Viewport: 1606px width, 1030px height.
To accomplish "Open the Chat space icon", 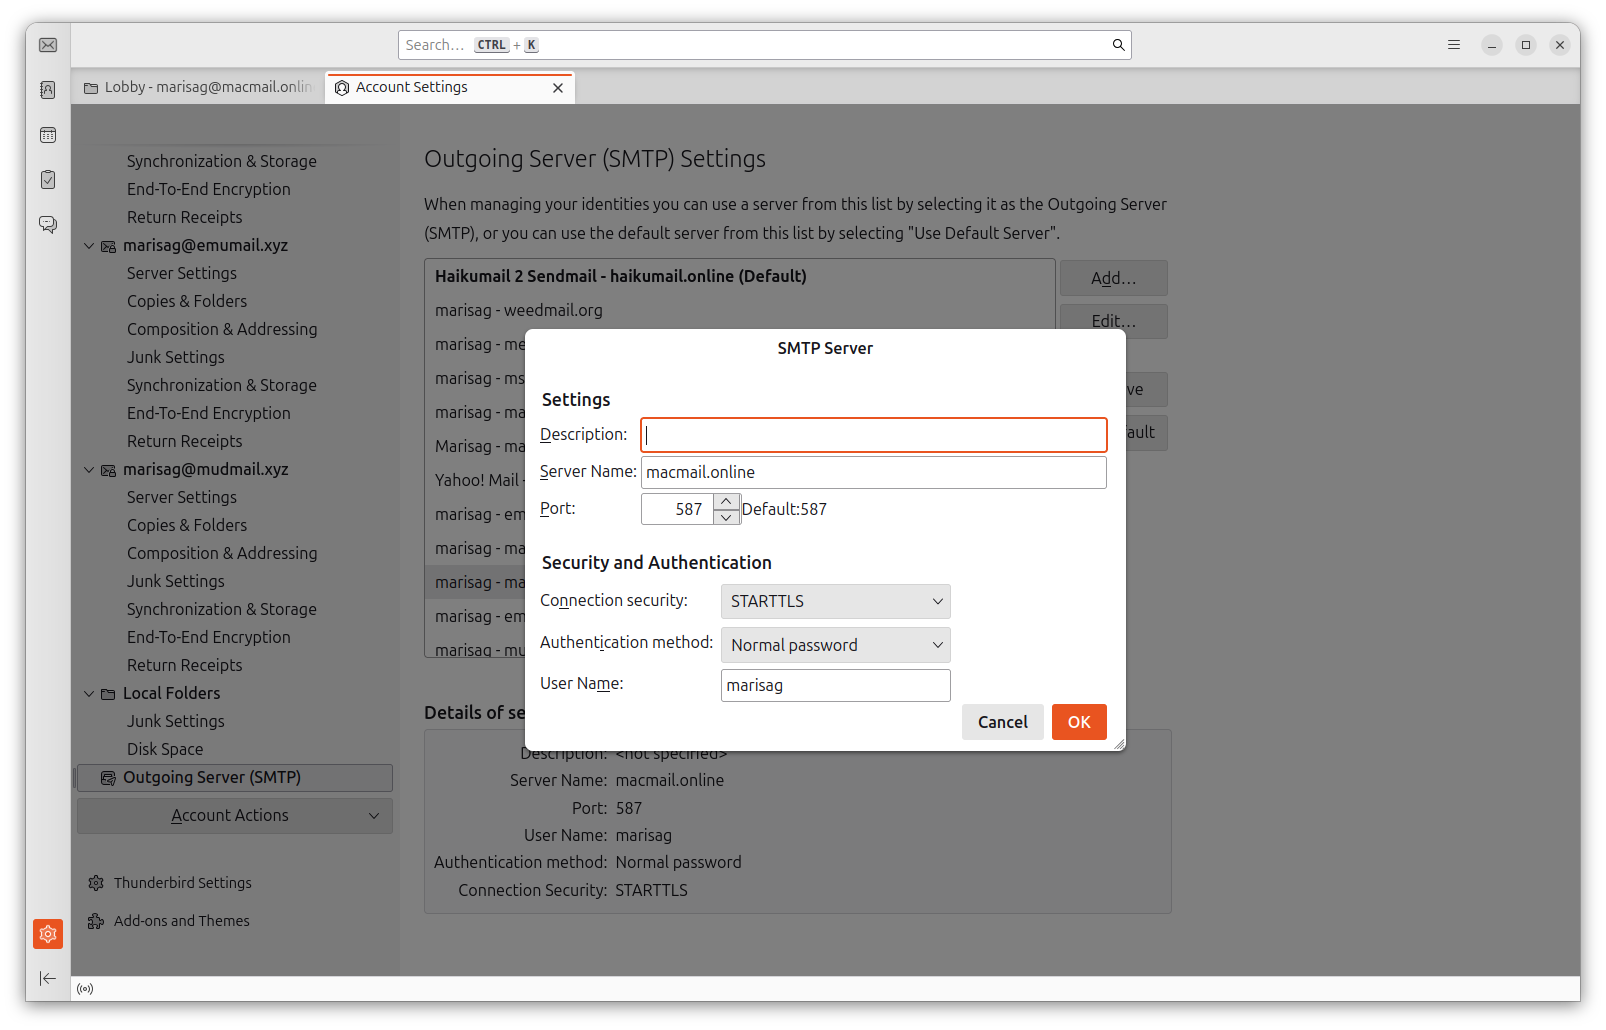I will (48, 224).
